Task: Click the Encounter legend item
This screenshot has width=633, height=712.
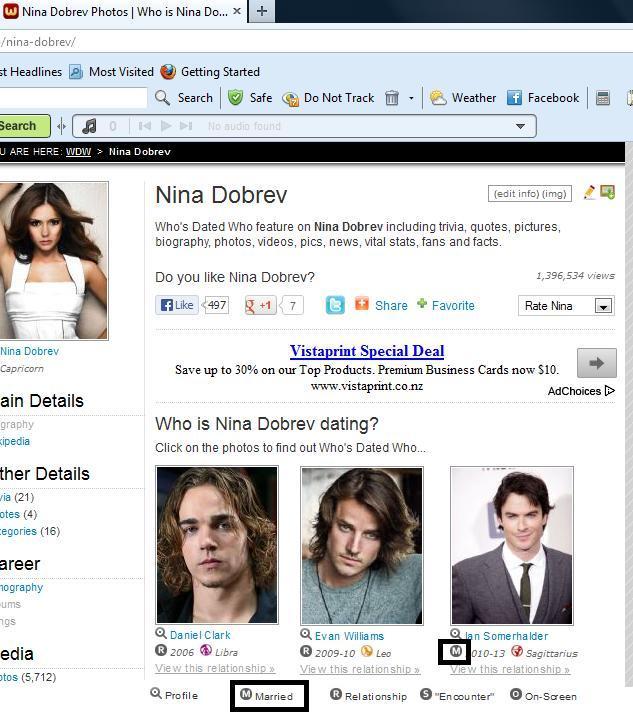Action: 457,695
